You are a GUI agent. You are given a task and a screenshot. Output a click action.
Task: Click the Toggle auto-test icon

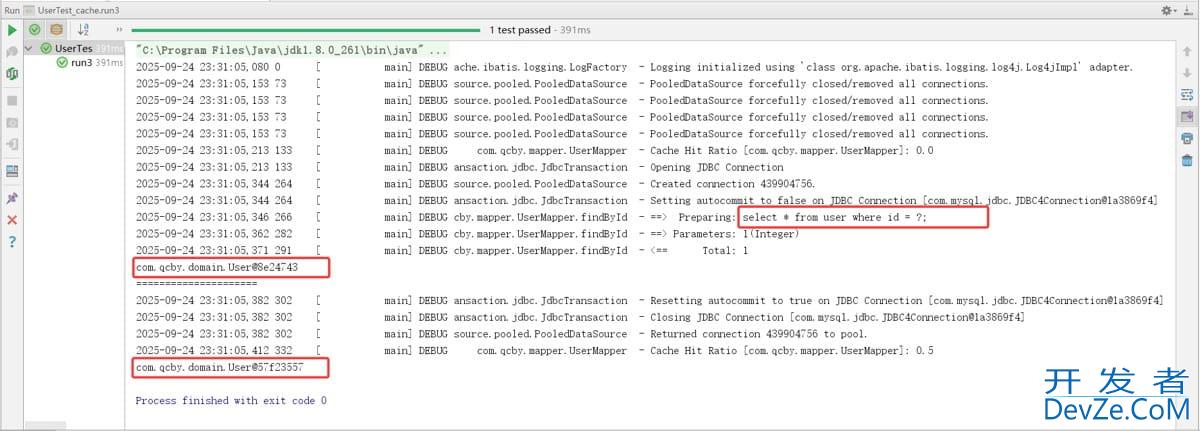point(12,74)
